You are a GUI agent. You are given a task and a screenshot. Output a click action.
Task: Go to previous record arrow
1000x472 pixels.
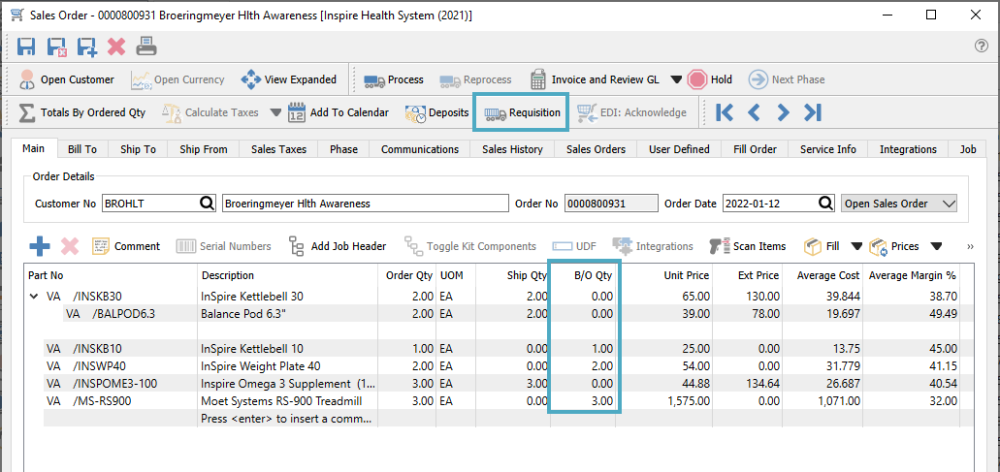754,113
